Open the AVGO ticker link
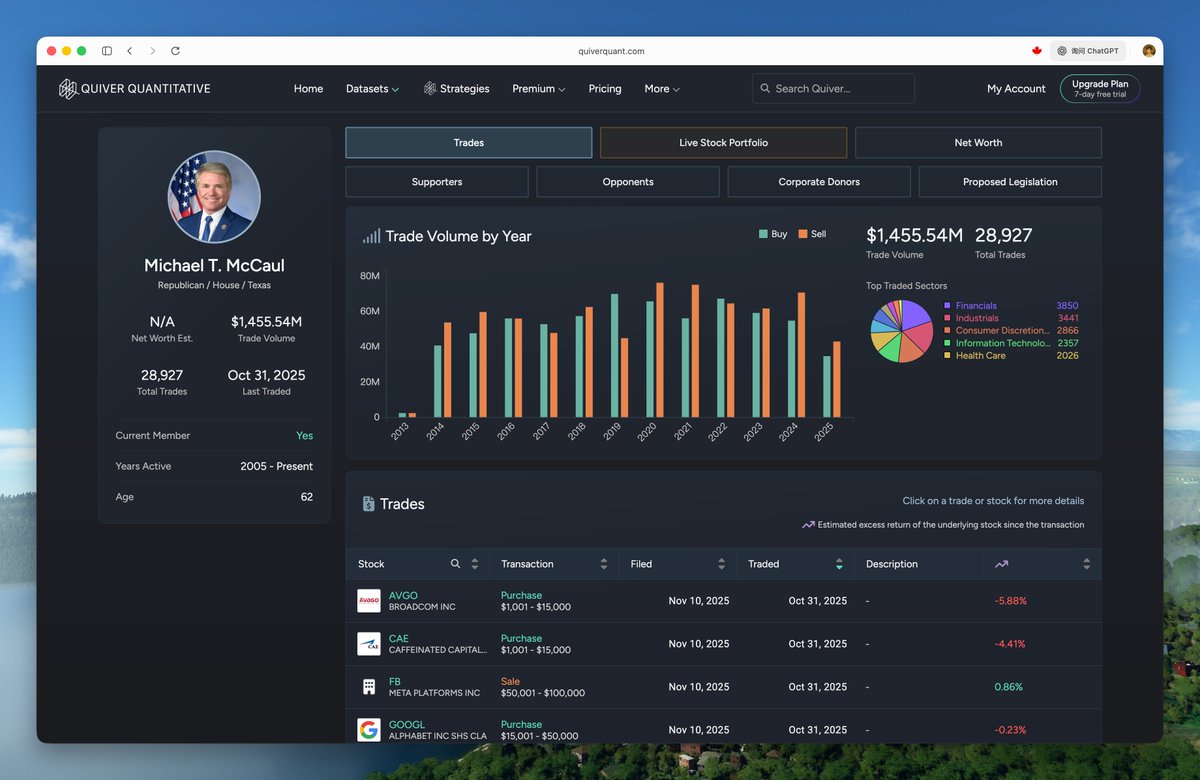The height and width of the screenshot is (780, 1200). point(403,596)
